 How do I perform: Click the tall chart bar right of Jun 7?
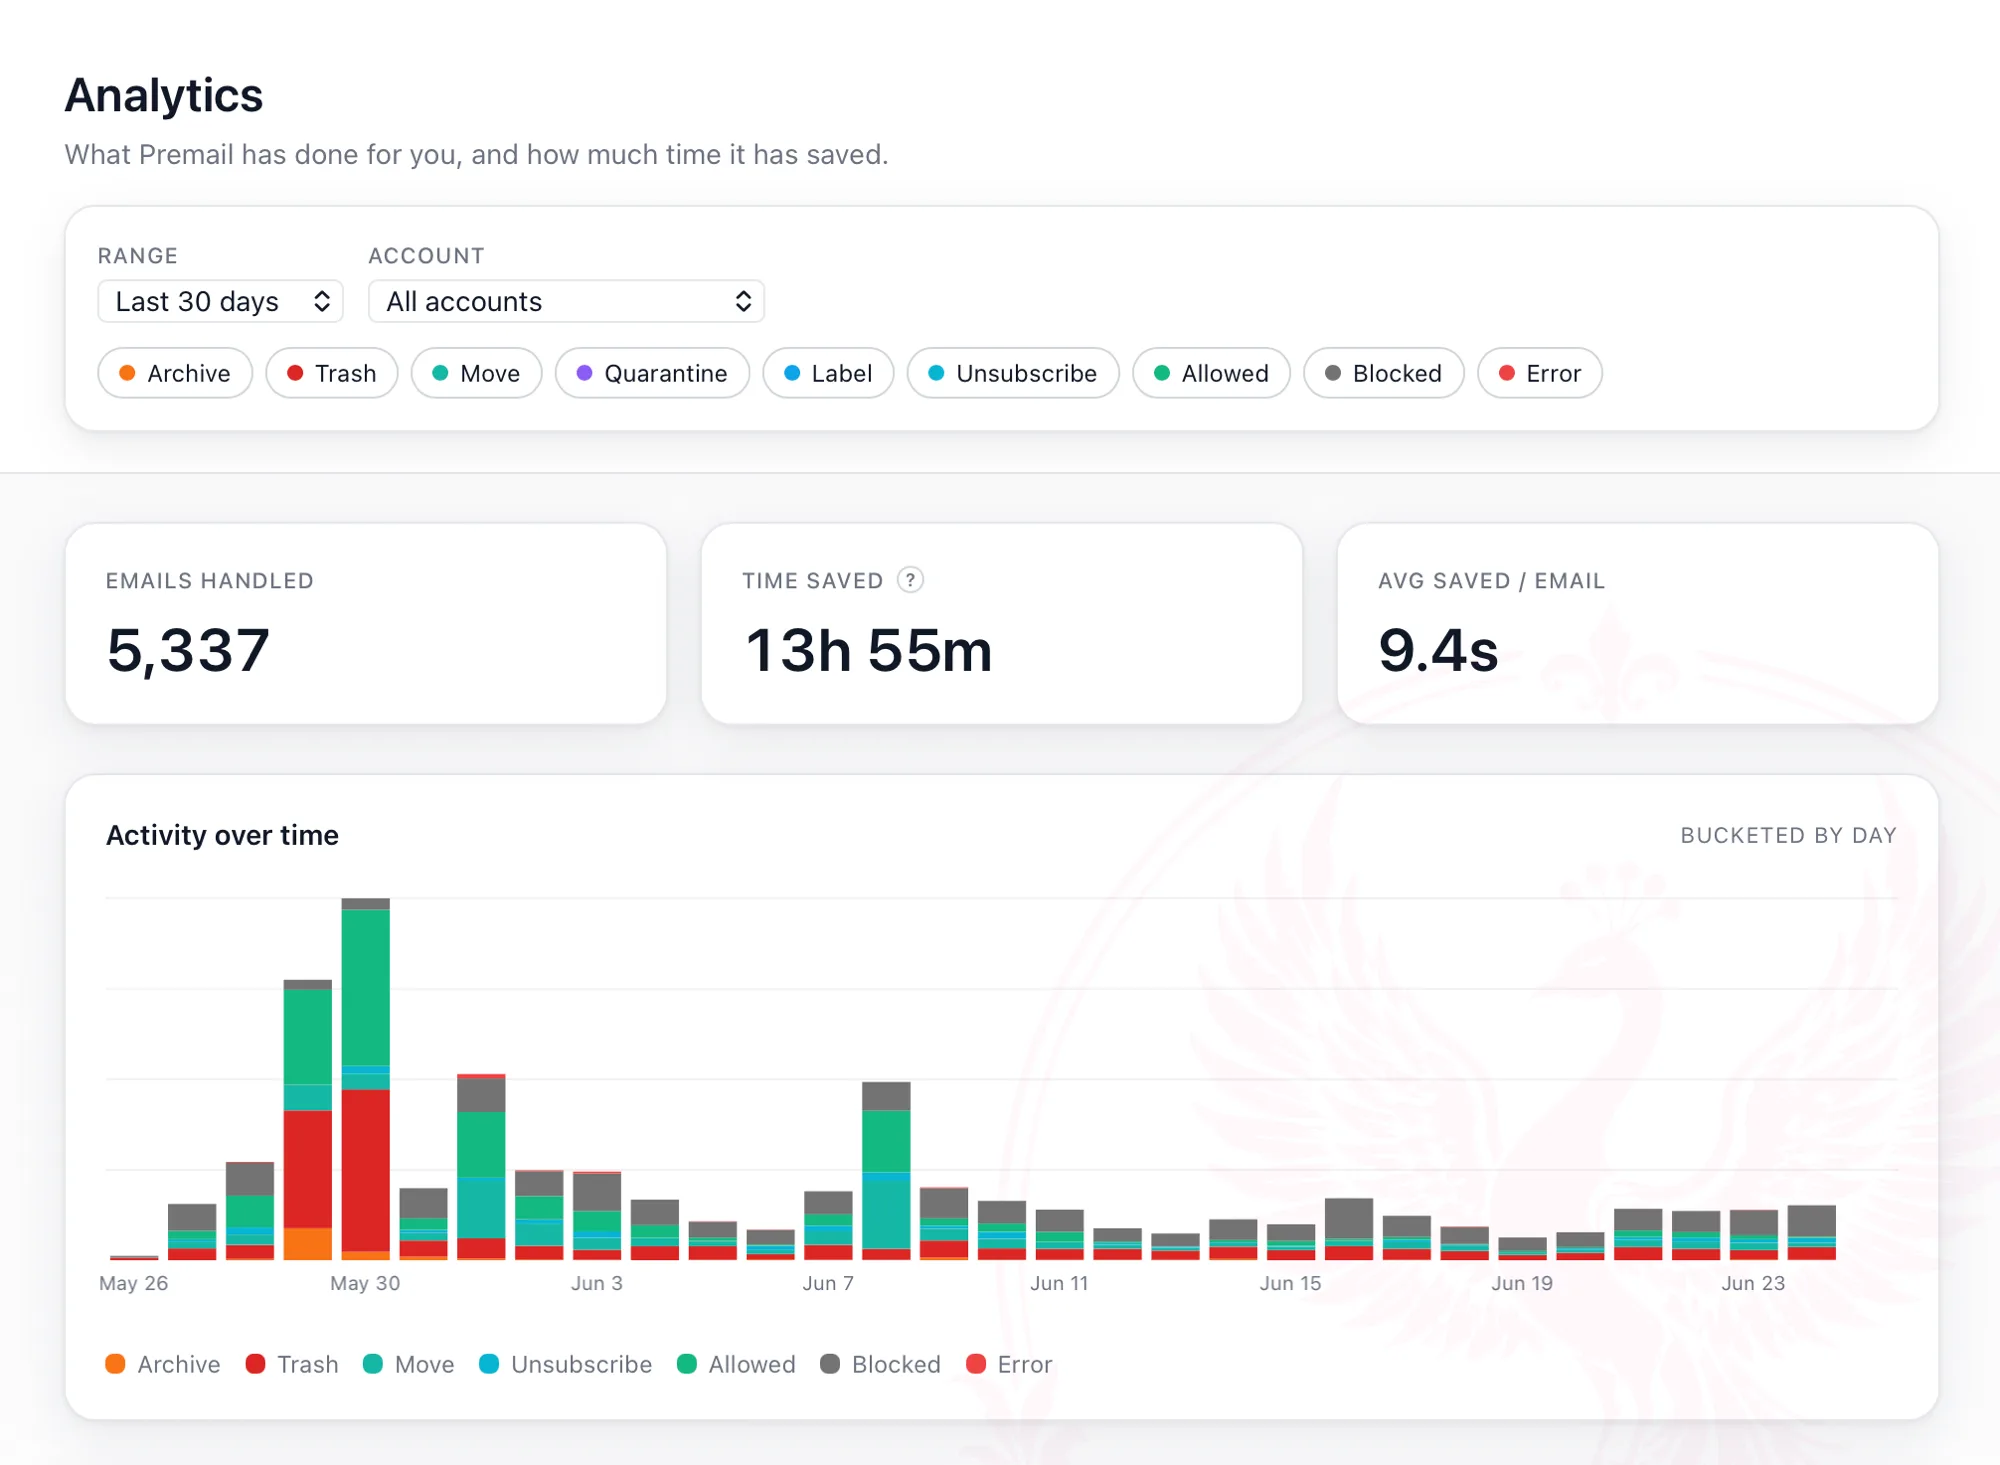(x=886, y=1171)
